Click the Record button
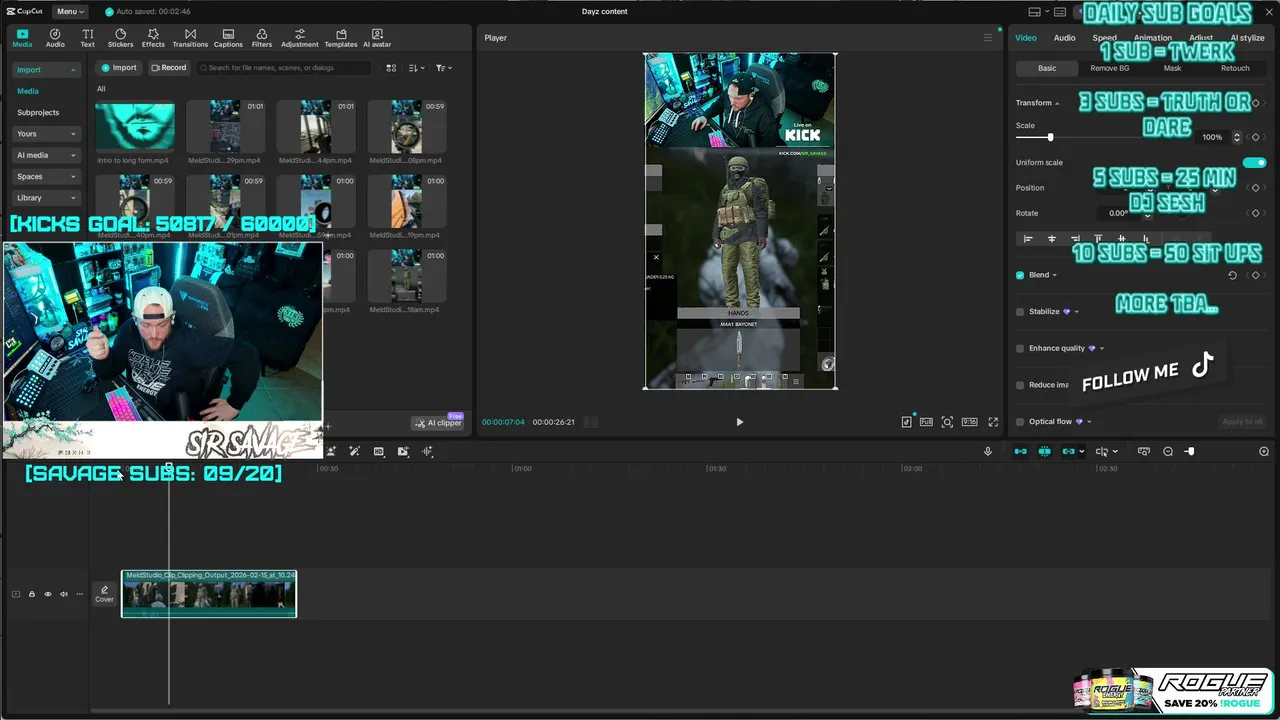 point(168,68)
